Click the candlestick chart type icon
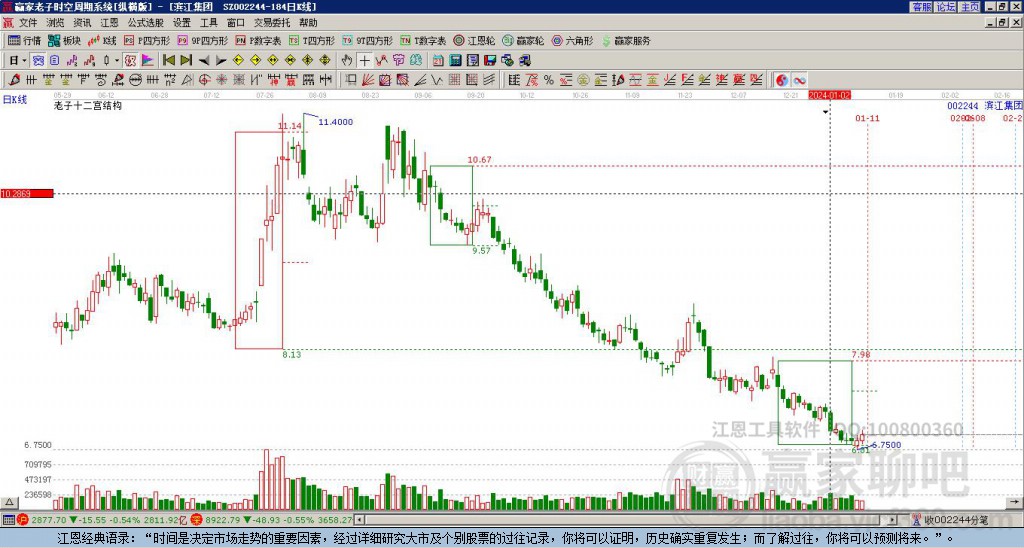This screenshot has height=548, width=1024. tap(106, 60)
